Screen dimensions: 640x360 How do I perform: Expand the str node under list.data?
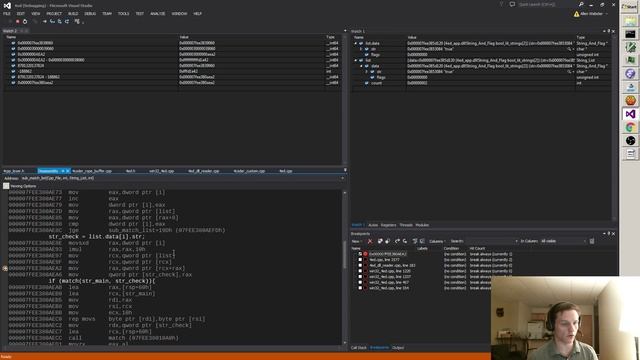[361, 49]
